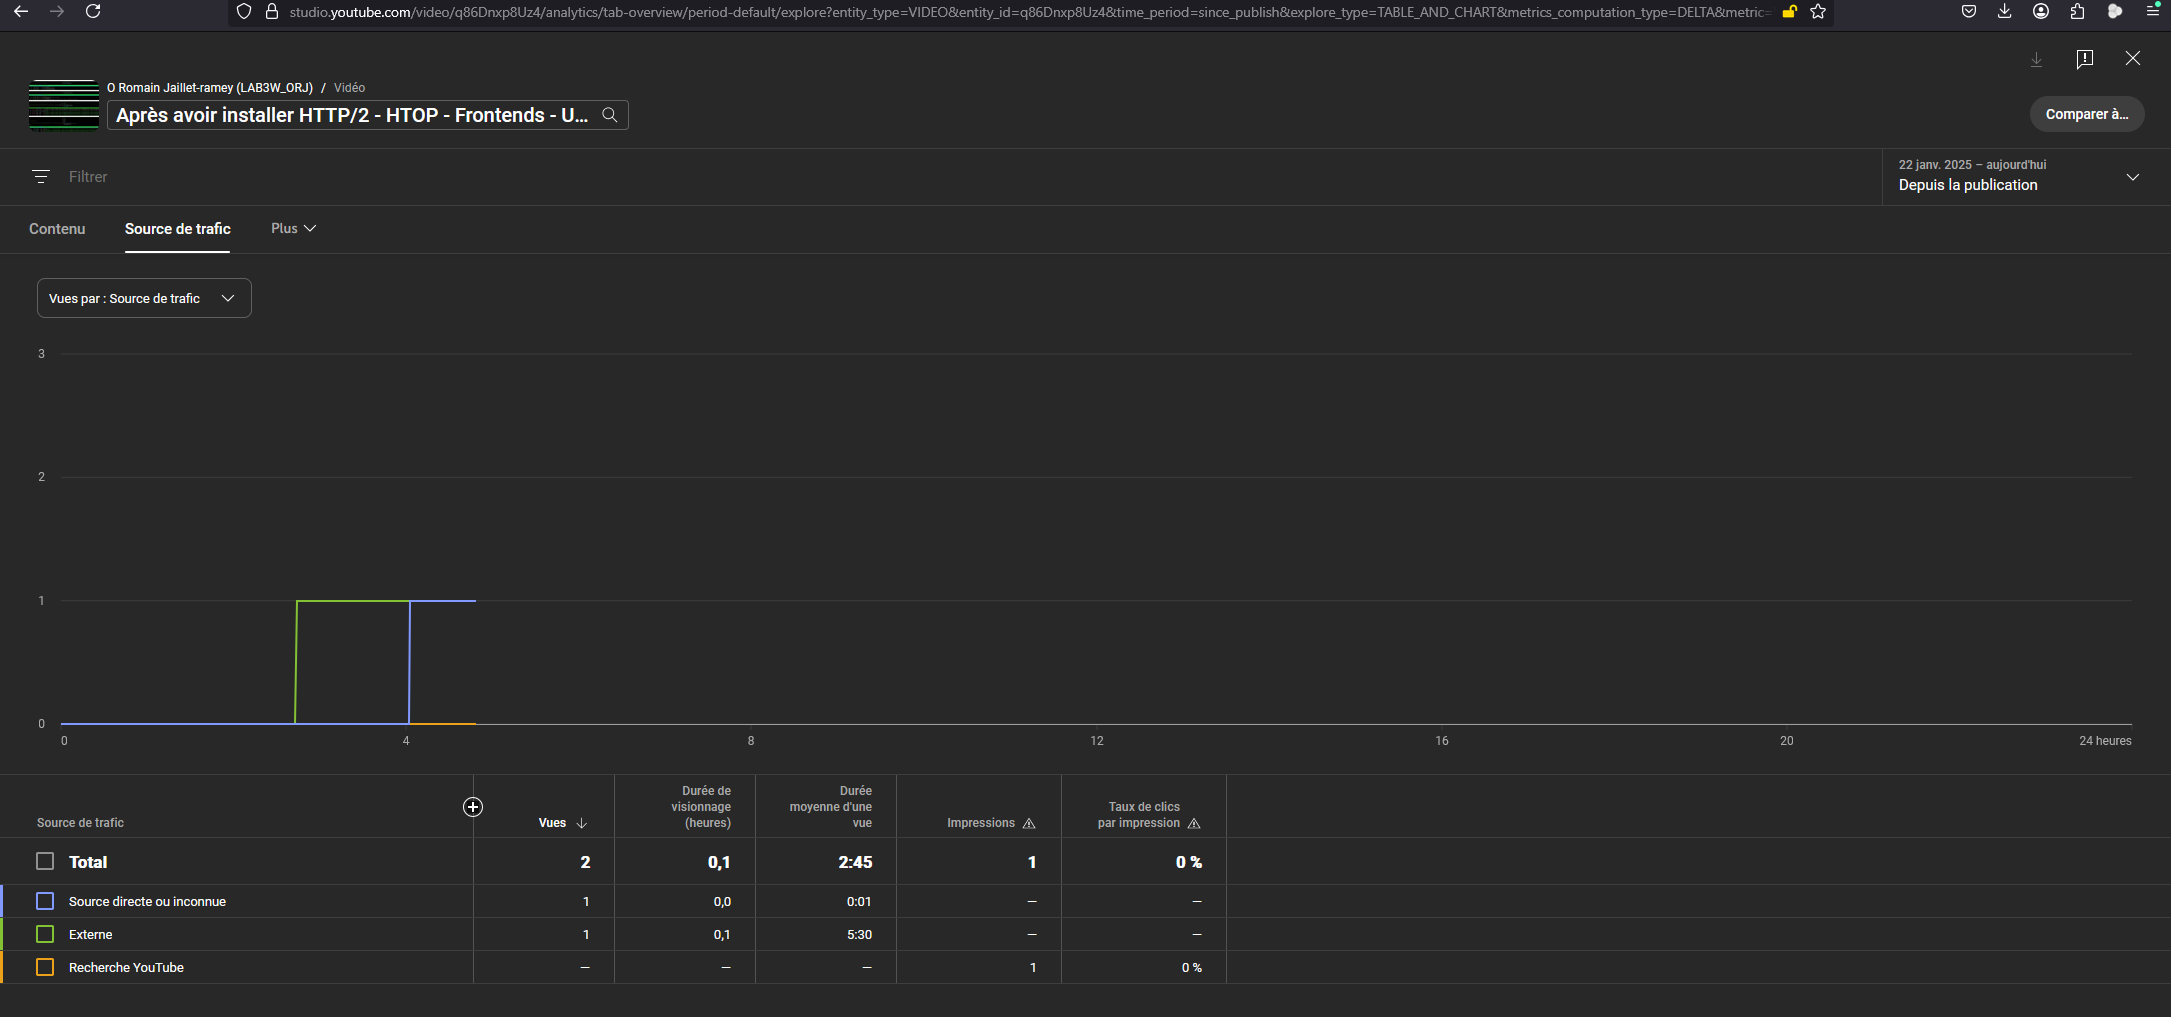Click the Source directe duration 0:01

click(859, 901)
